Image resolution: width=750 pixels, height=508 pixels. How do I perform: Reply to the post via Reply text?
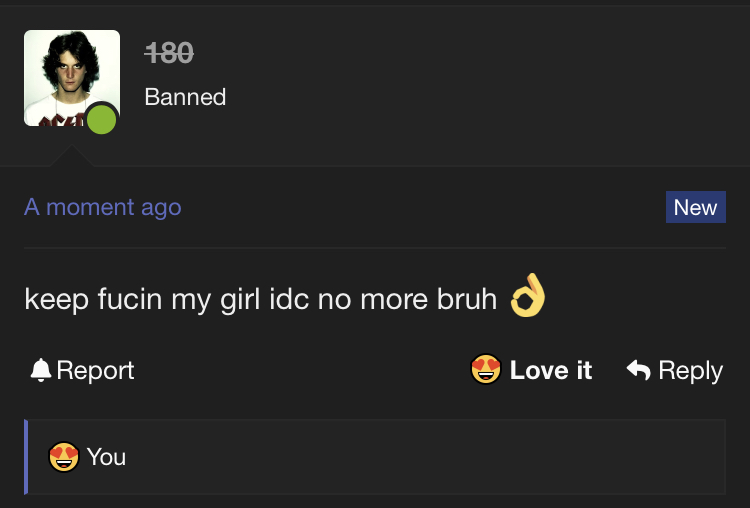click(690, 371)
